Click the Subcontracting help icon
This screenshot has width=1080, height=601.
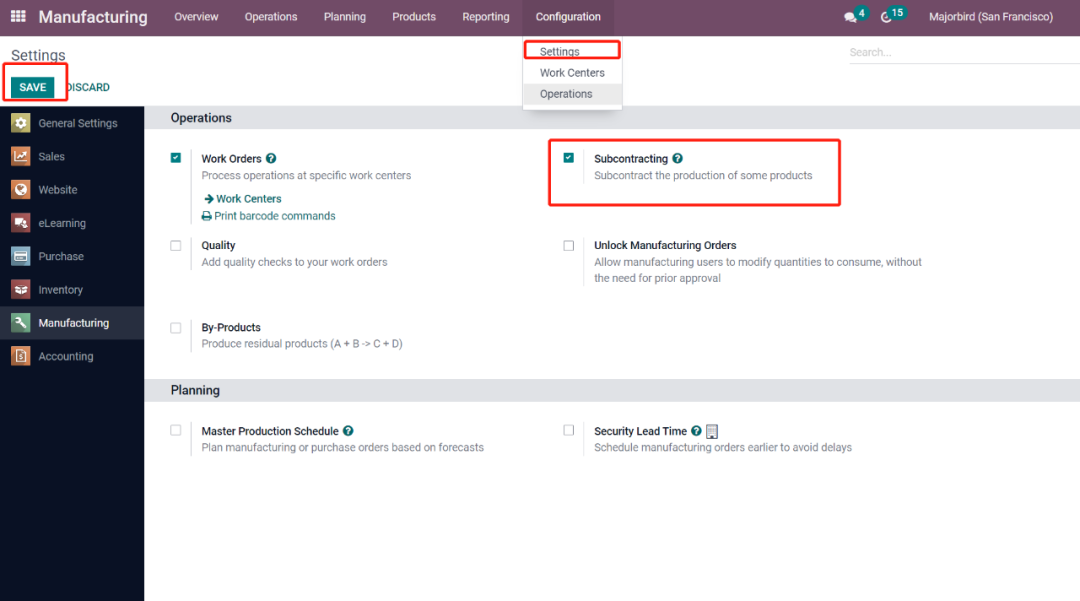pos(677,159)
